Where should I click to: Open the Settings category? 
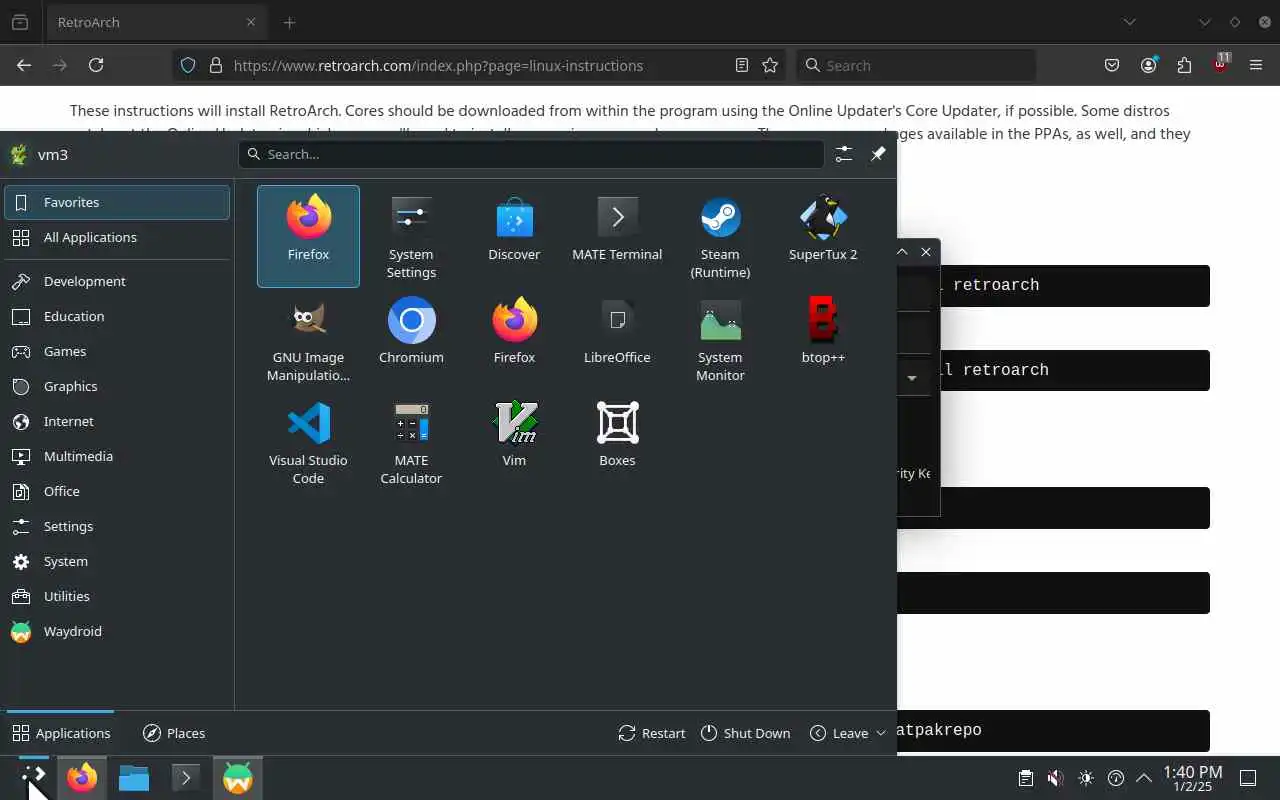(117, 526)
